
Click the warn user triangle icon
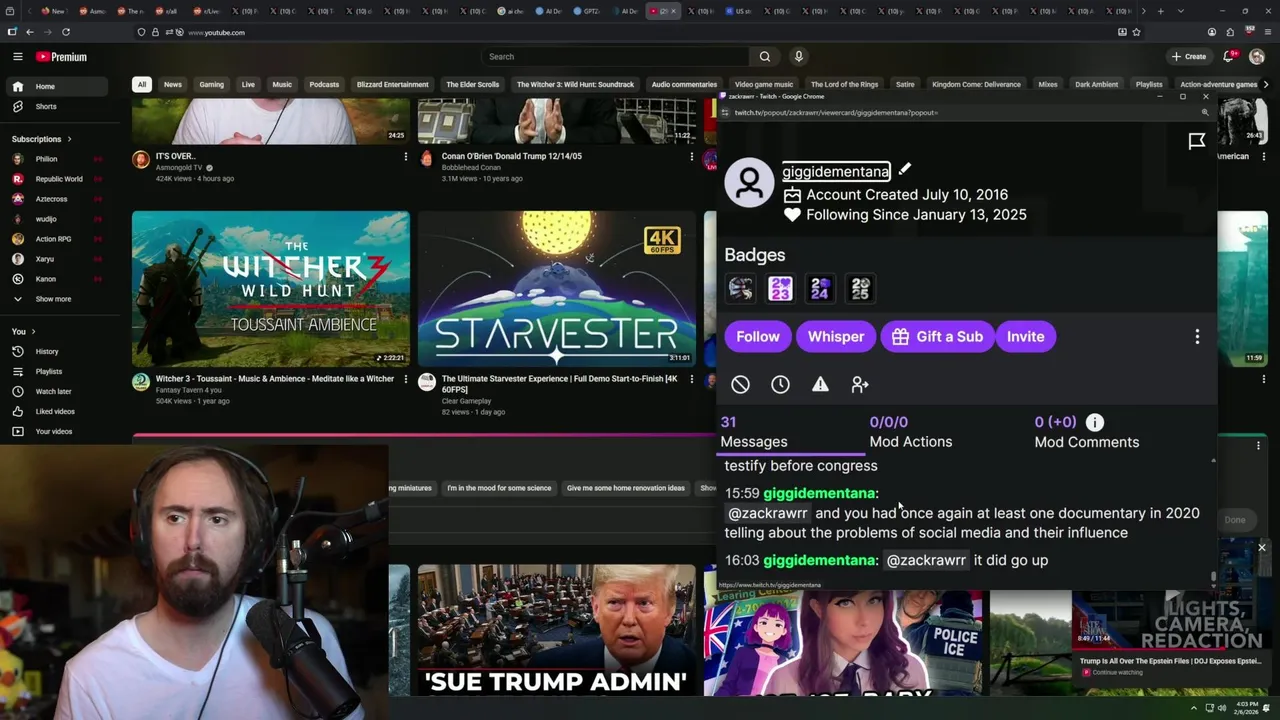point(820,385)
